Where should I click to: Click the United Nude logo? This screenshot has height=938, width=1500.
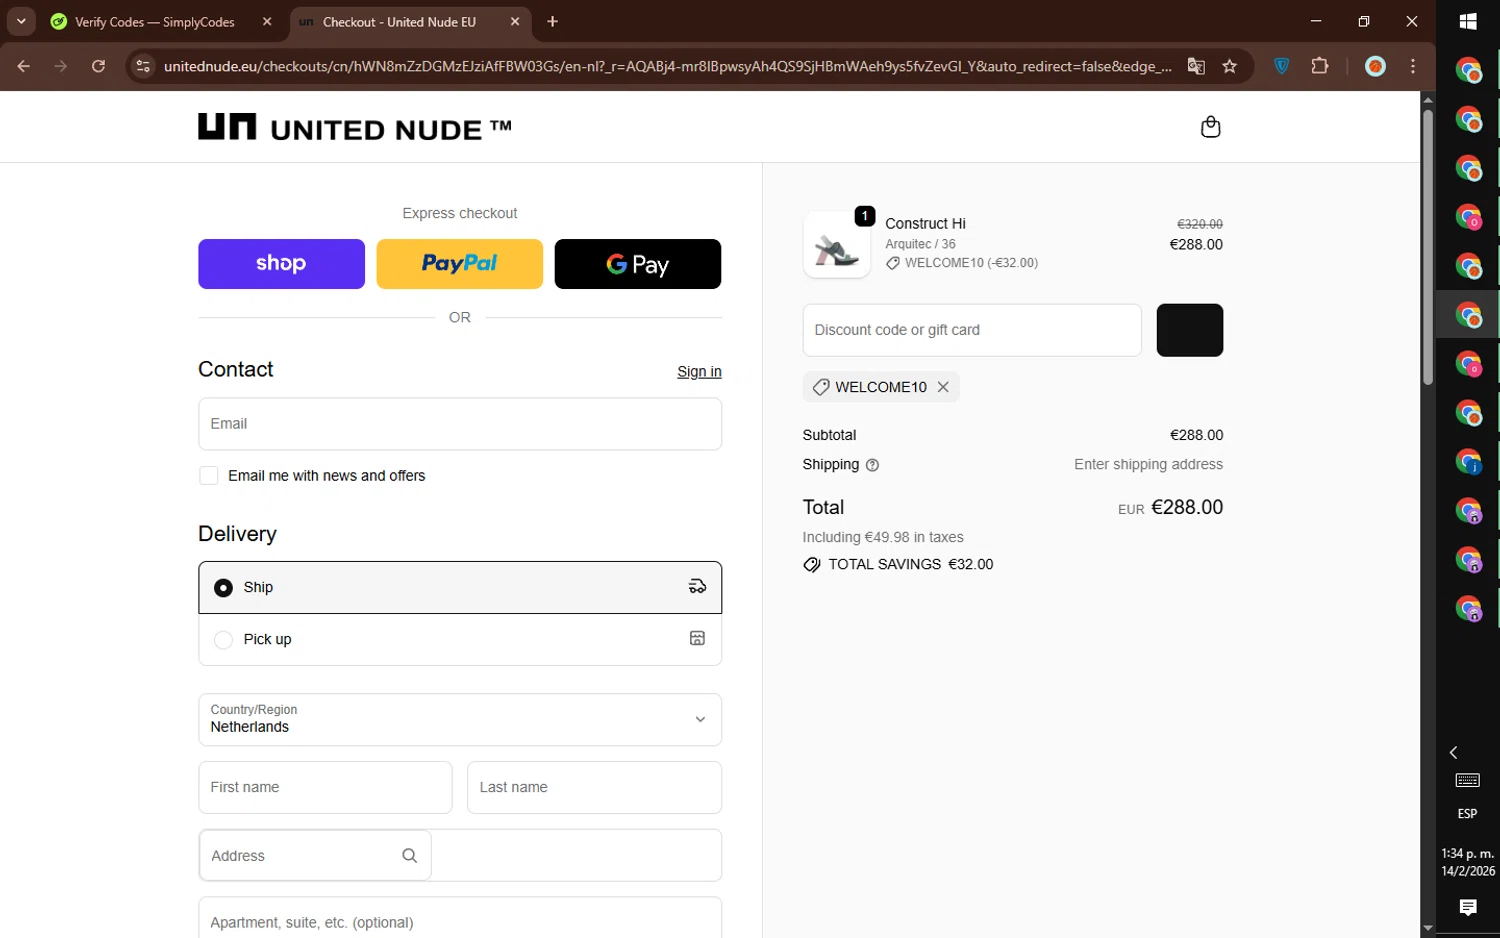pos(355,128)
